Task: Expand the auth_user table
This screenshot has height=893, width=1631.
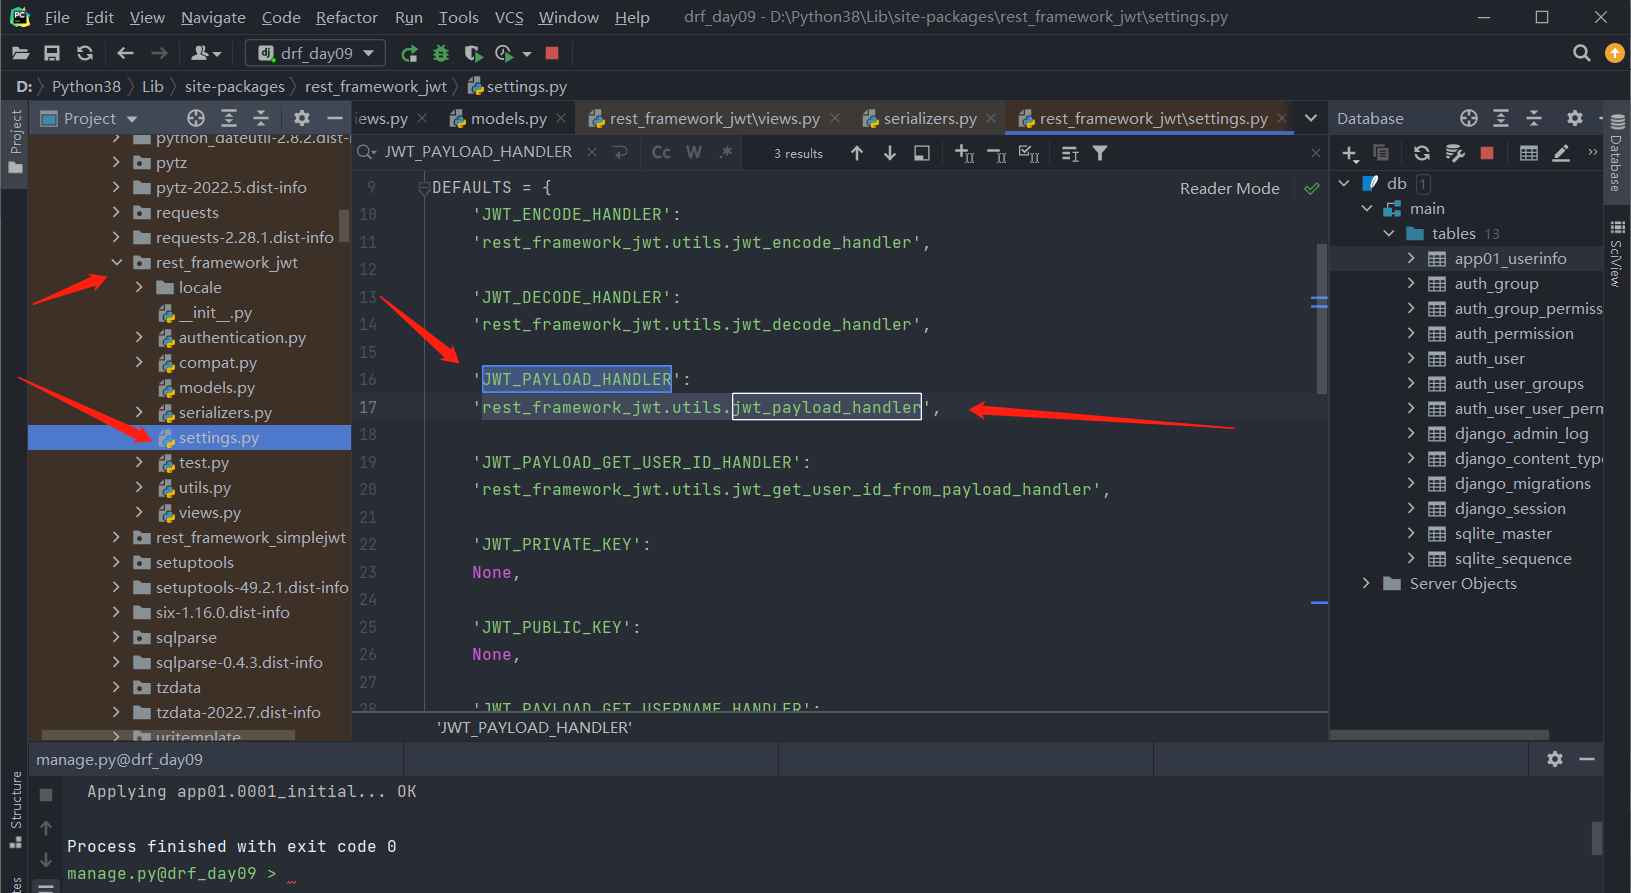Action: (x=1411, y=359)
